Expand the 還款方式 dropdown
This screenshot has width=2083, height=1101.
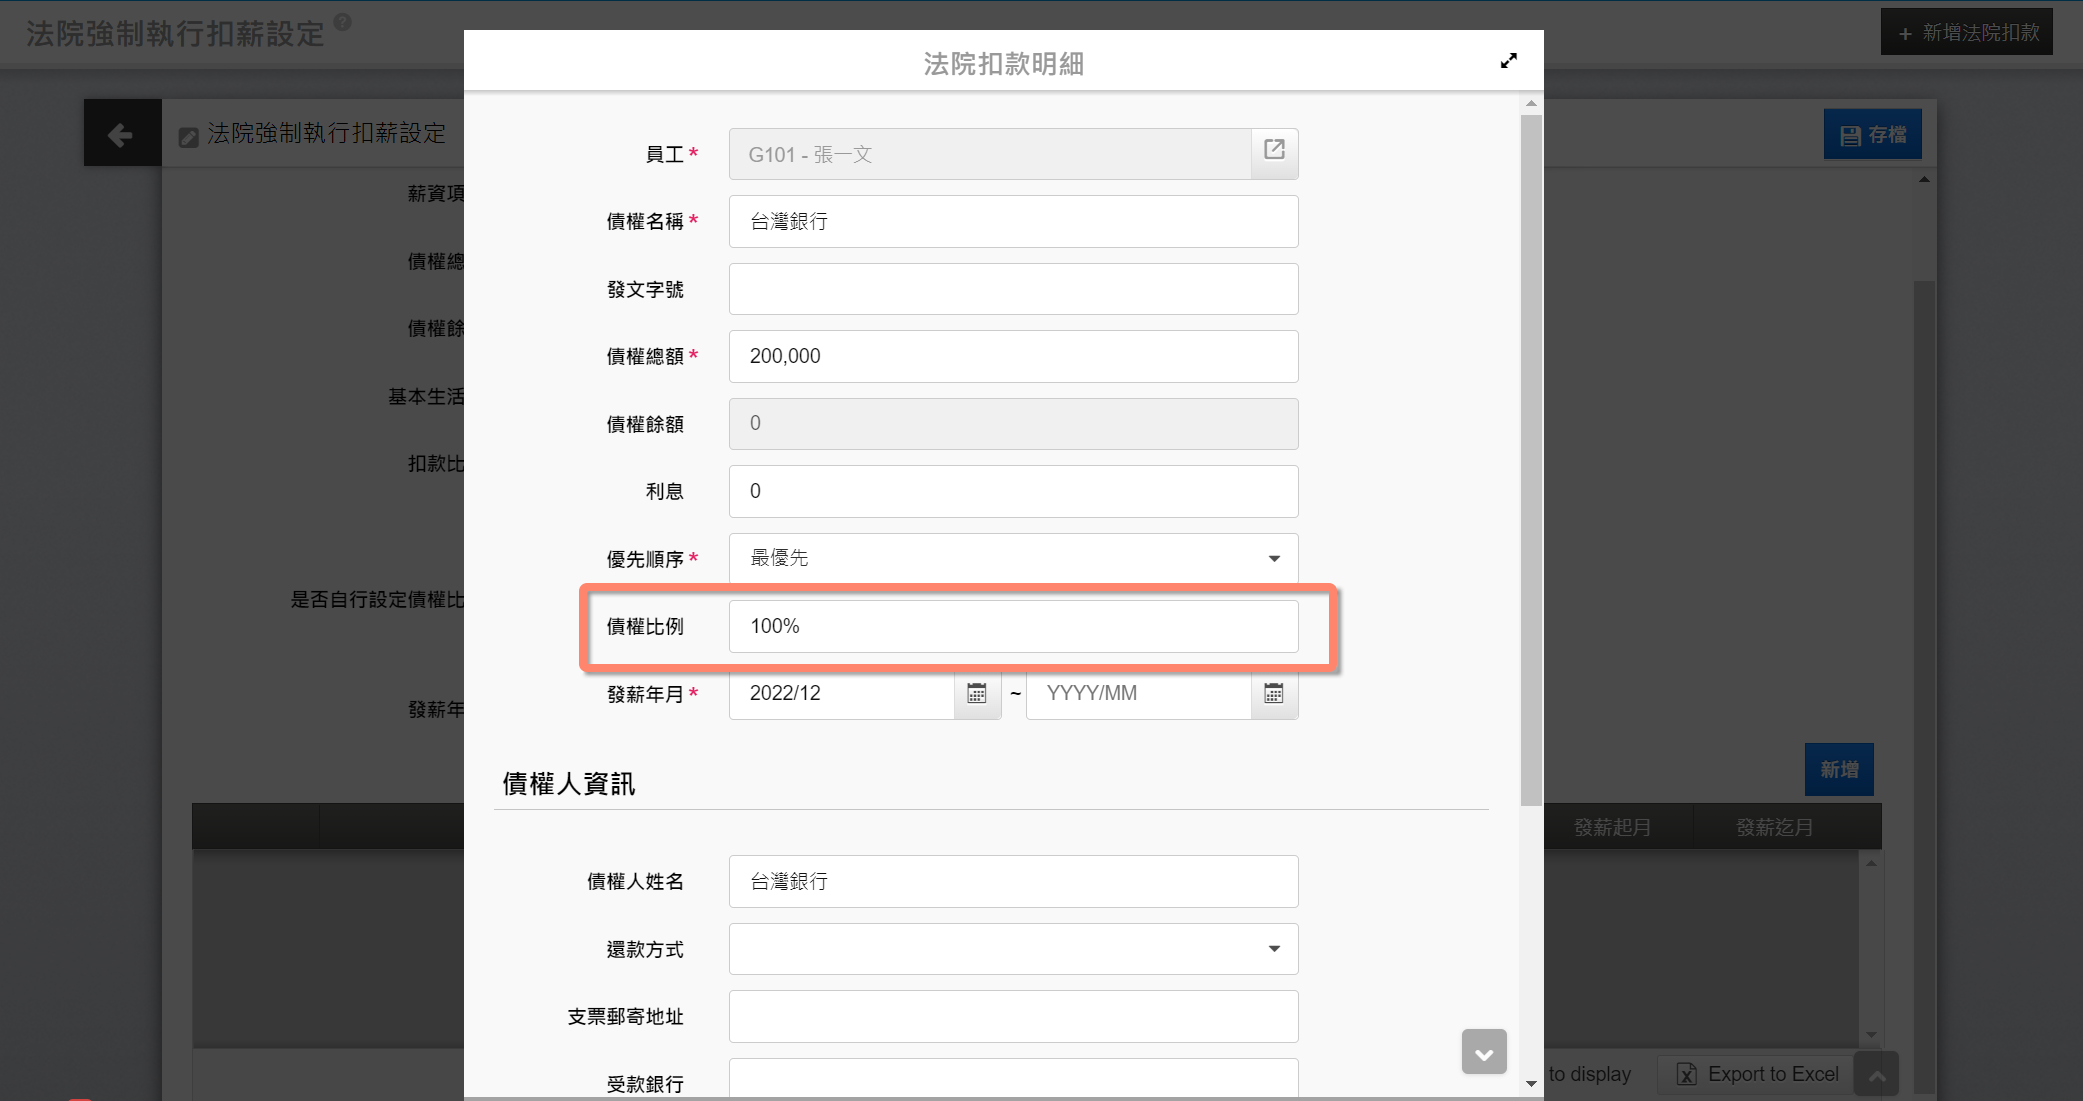click(x=1013, y=948)
